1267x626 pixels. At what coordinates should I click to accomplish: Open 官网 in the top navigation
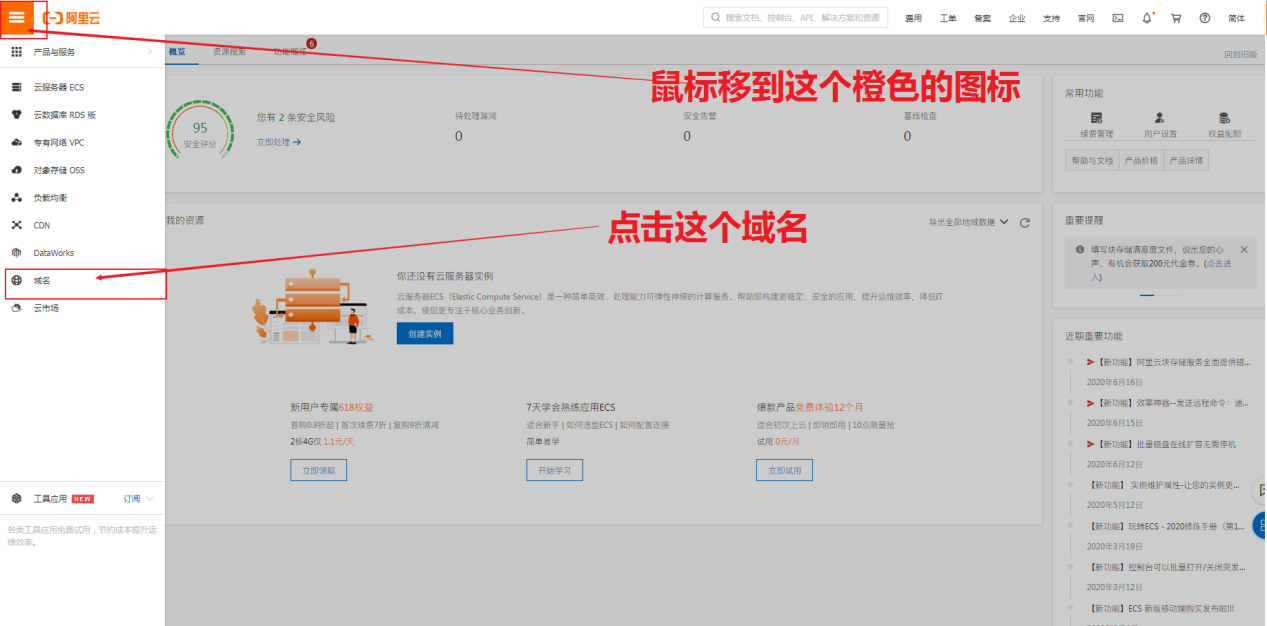click(x=1085, y=18)
